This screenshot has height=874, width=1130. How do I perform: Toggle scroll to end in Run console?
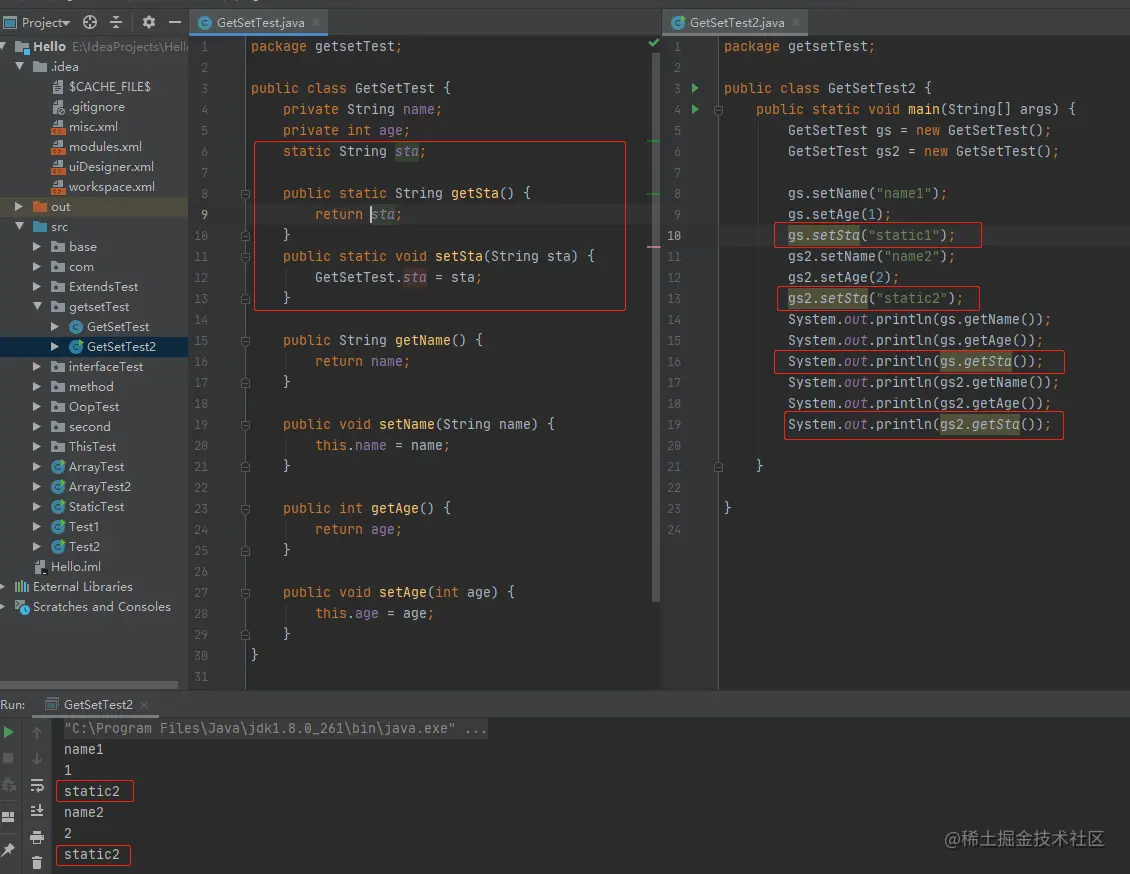click(x=37, y=811)
